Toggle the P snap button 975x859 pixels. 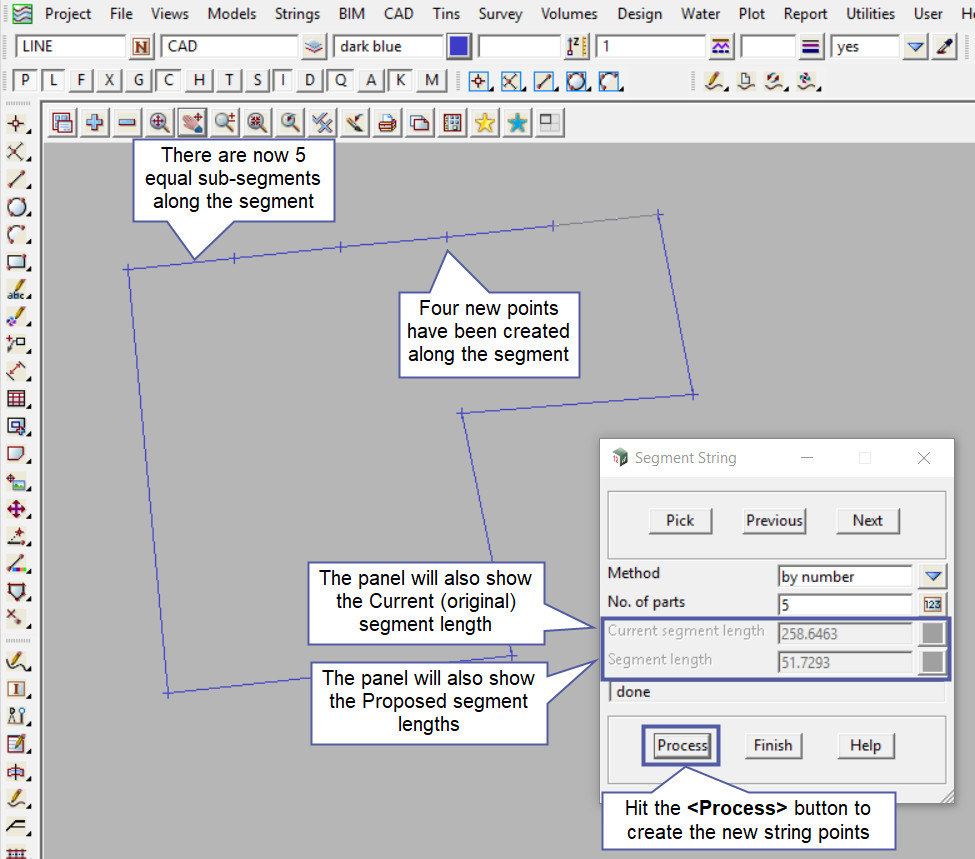[x=26, y=81]
